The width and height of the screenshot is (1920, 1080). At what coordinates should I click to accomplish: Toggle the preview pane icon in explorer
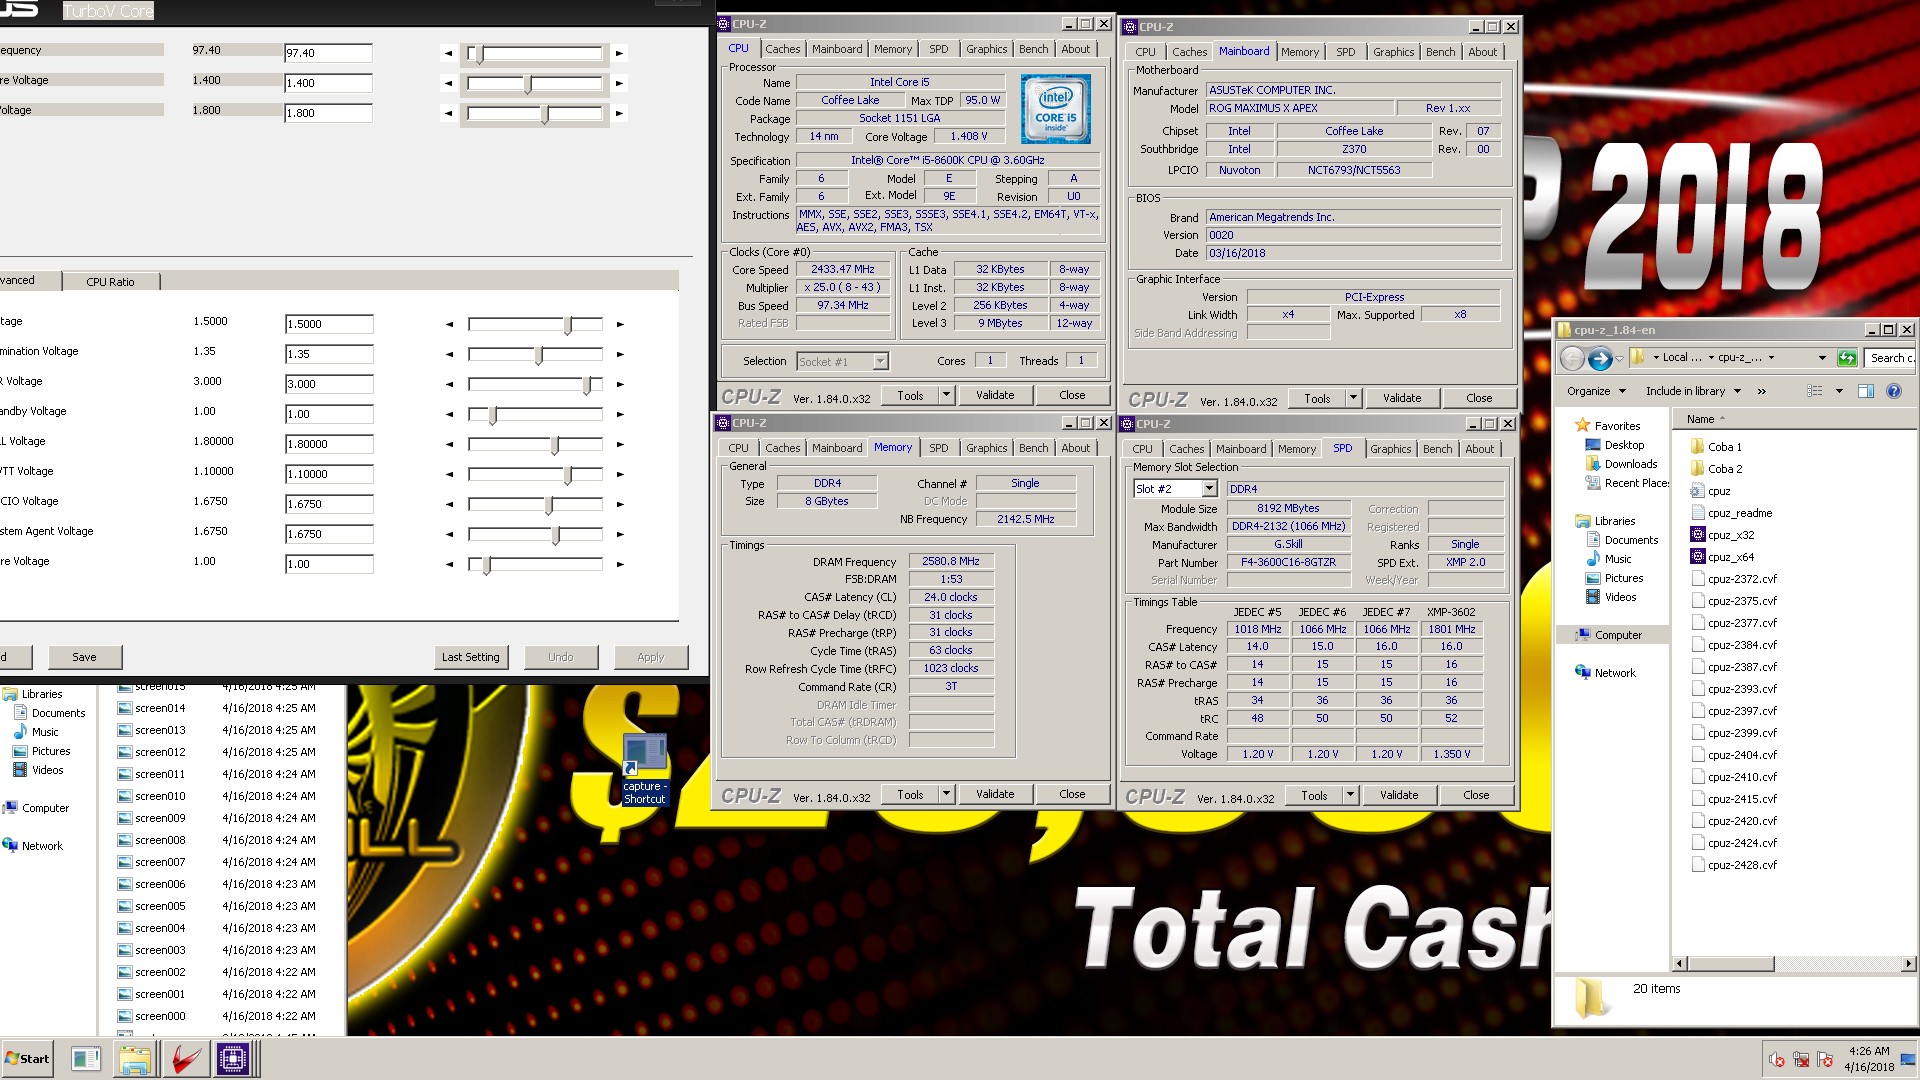[1866, 391]
